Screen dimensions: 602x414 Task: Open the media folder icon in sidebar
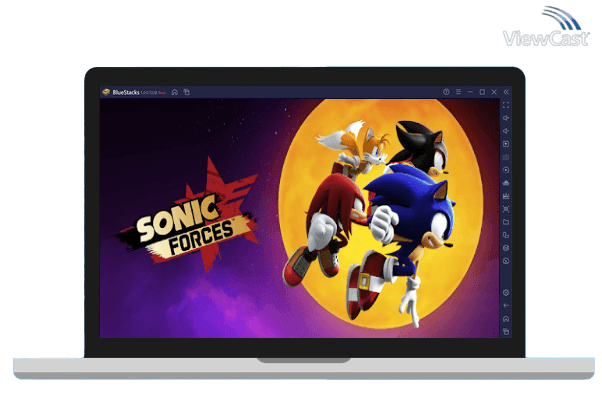[x=506, y=222]
